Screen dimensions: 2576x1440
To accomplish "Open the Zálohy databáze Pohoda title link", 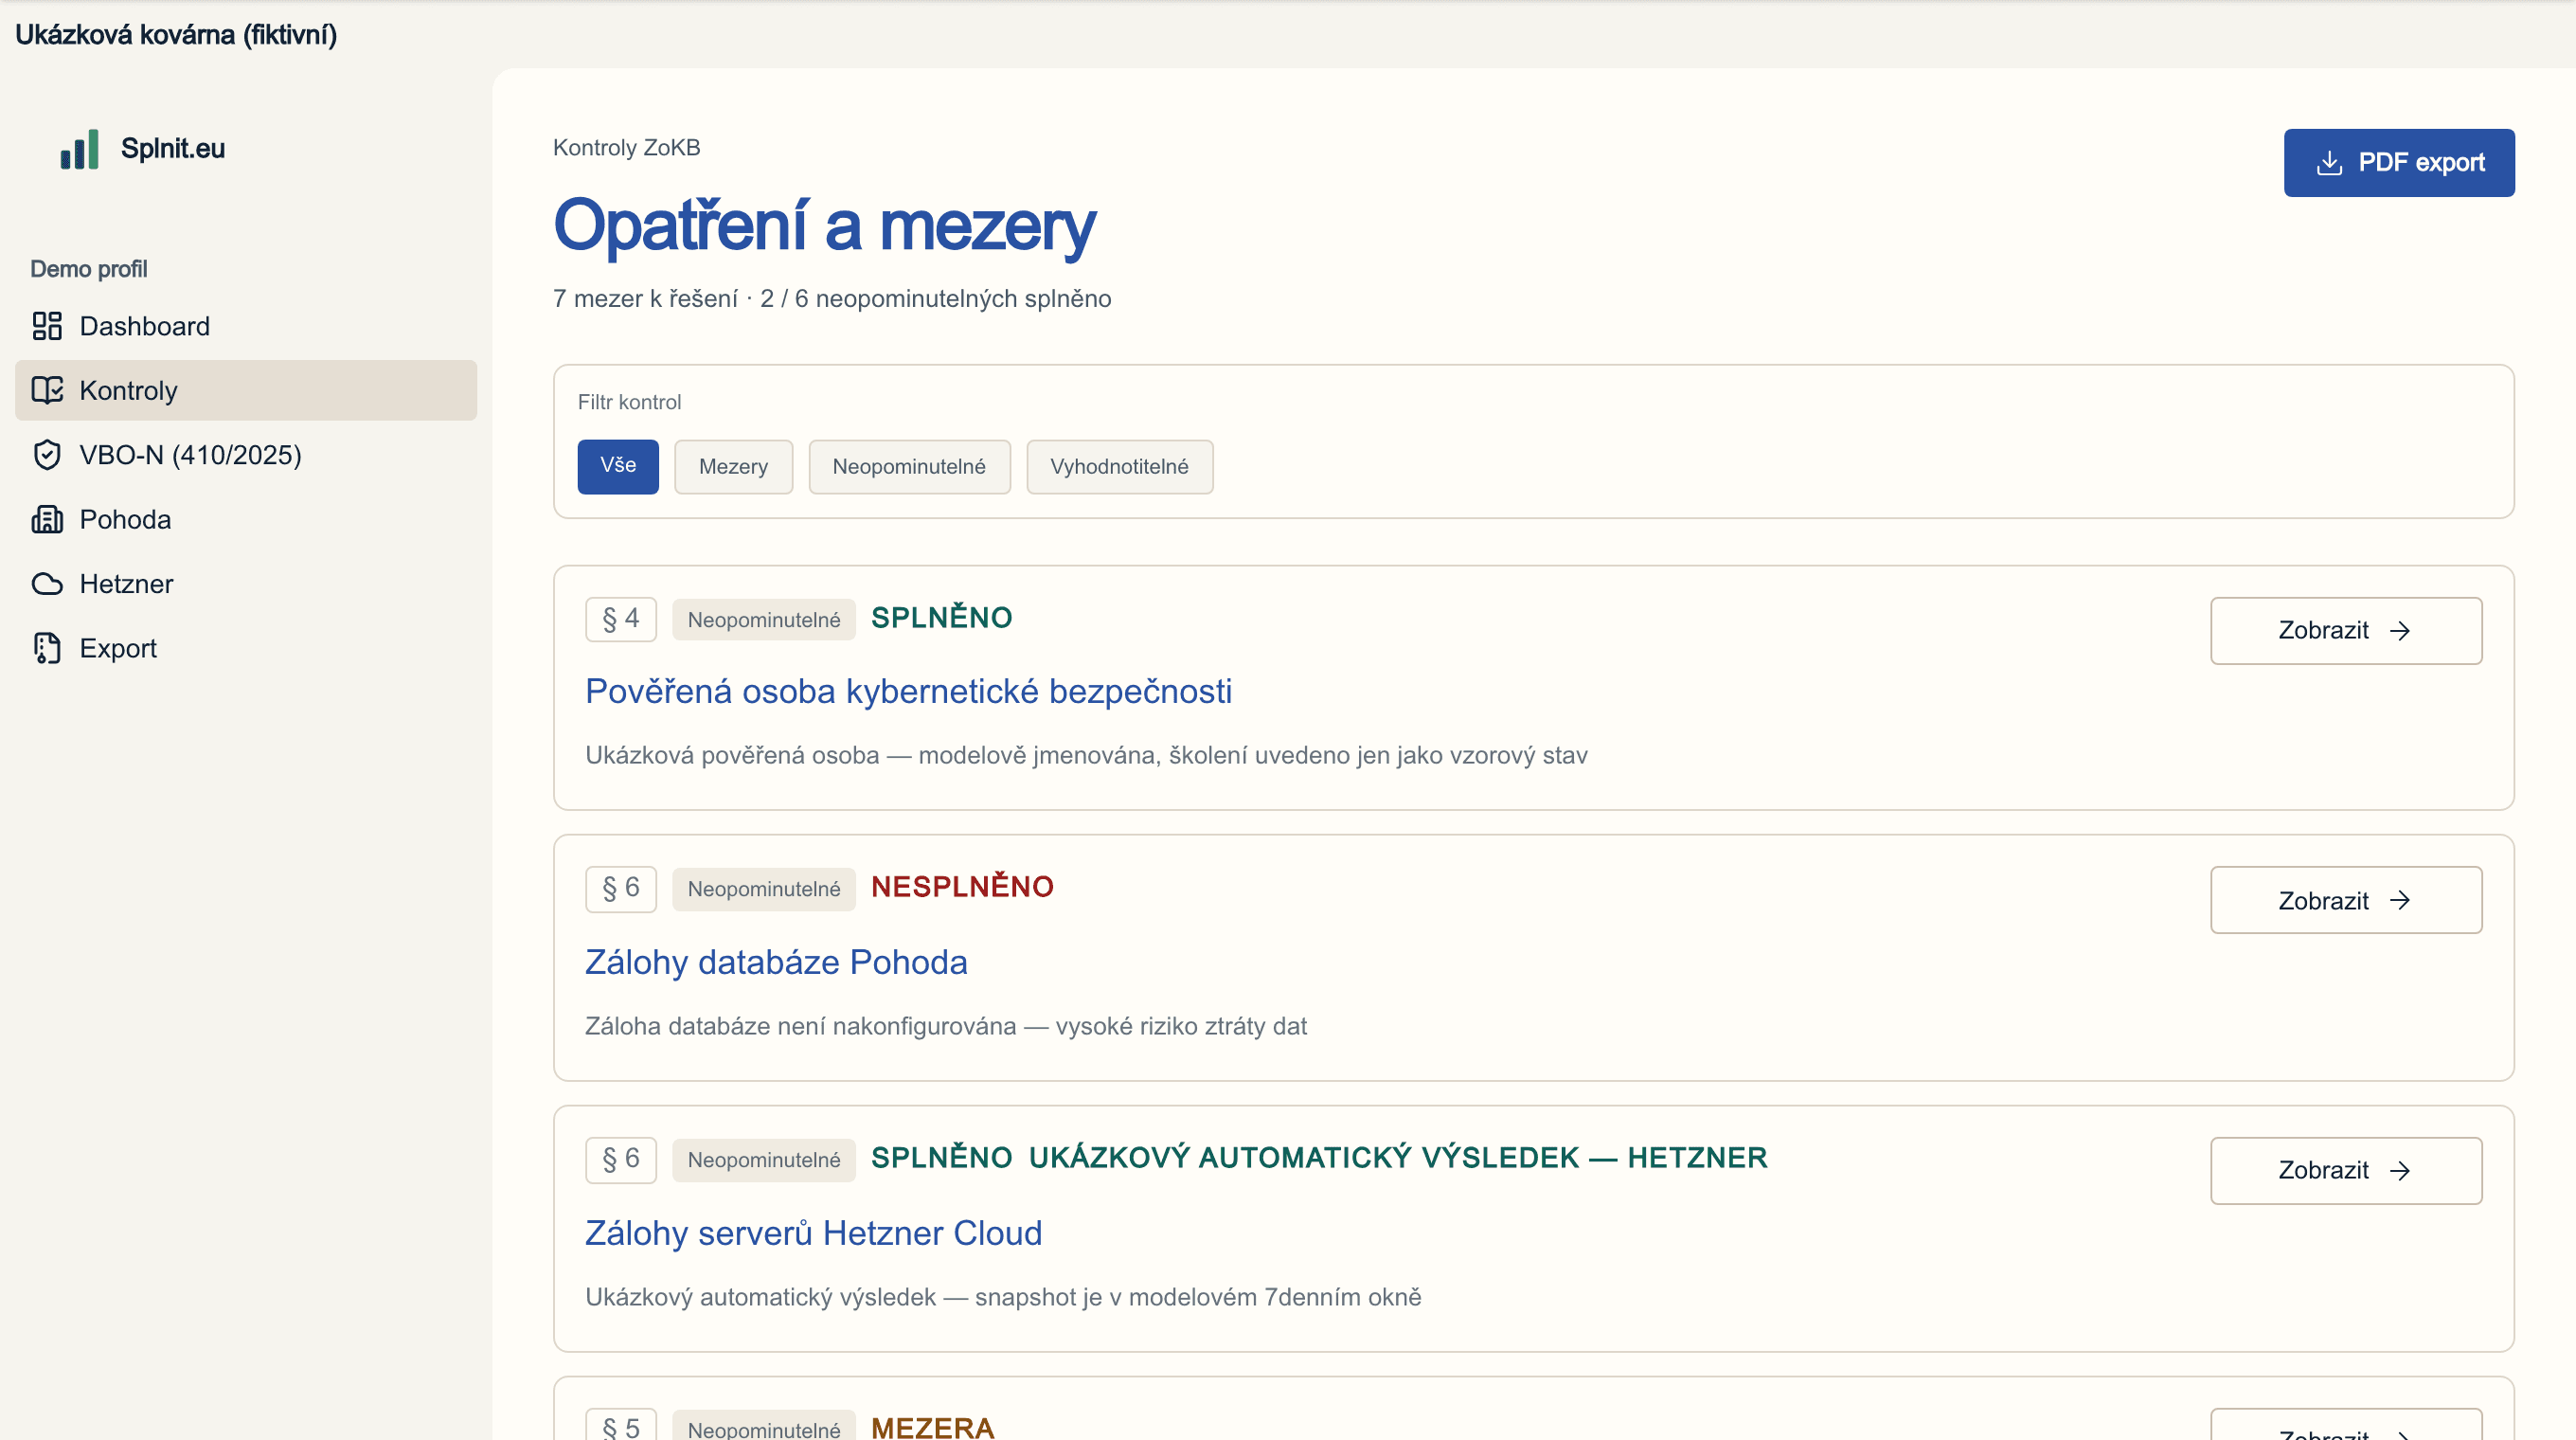I will (776, 962).
